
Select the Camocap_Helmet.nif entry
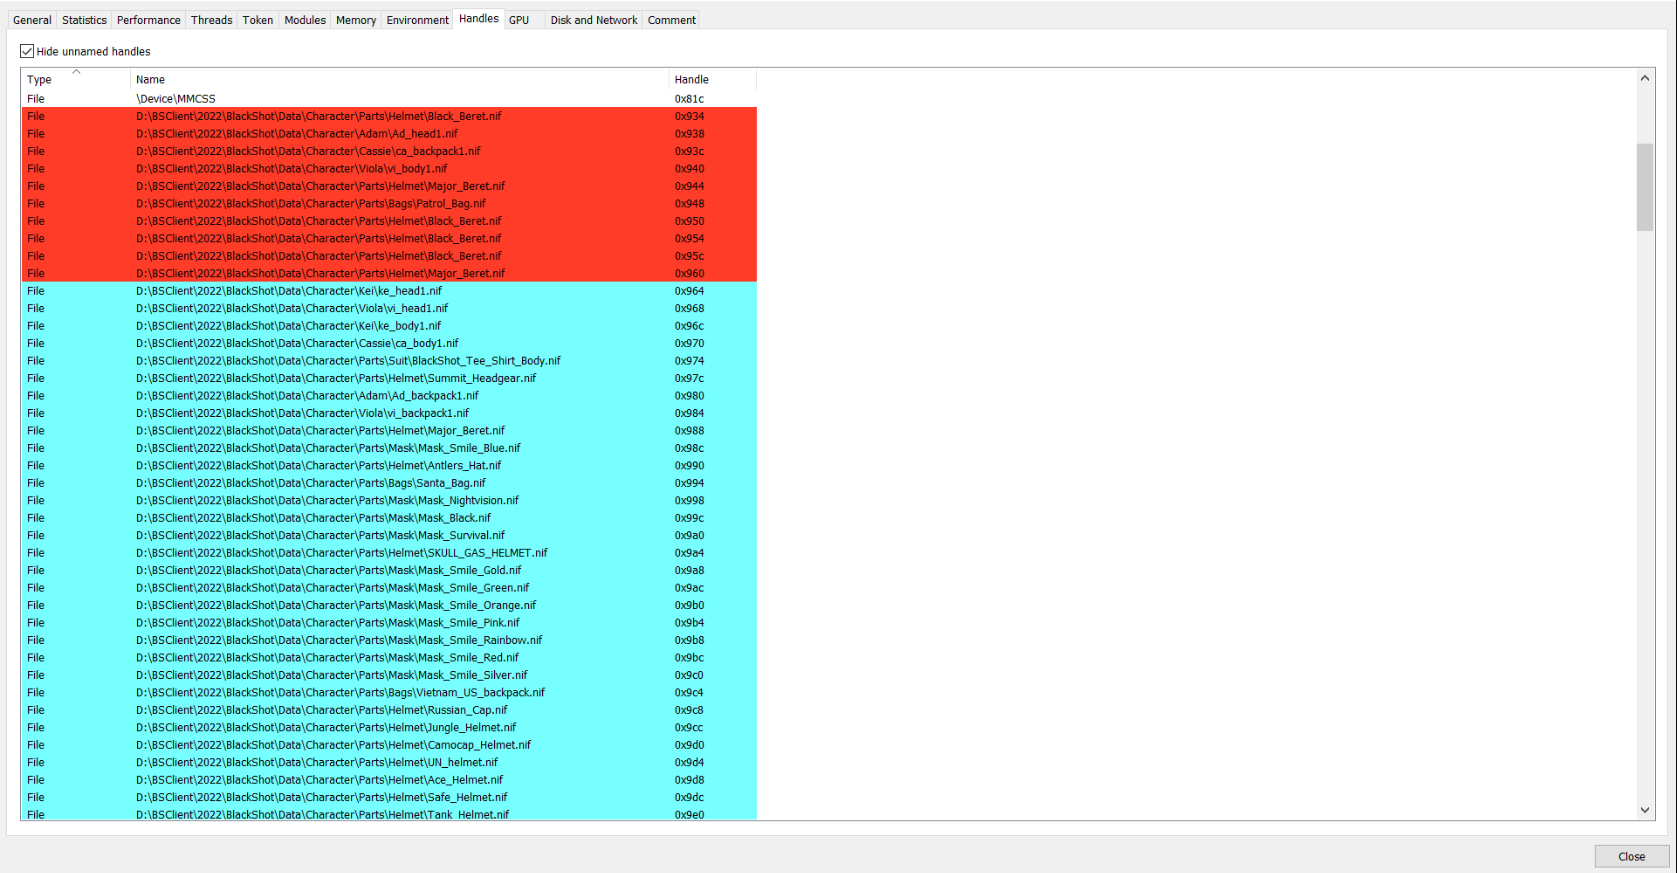click(x=389, y=745)
